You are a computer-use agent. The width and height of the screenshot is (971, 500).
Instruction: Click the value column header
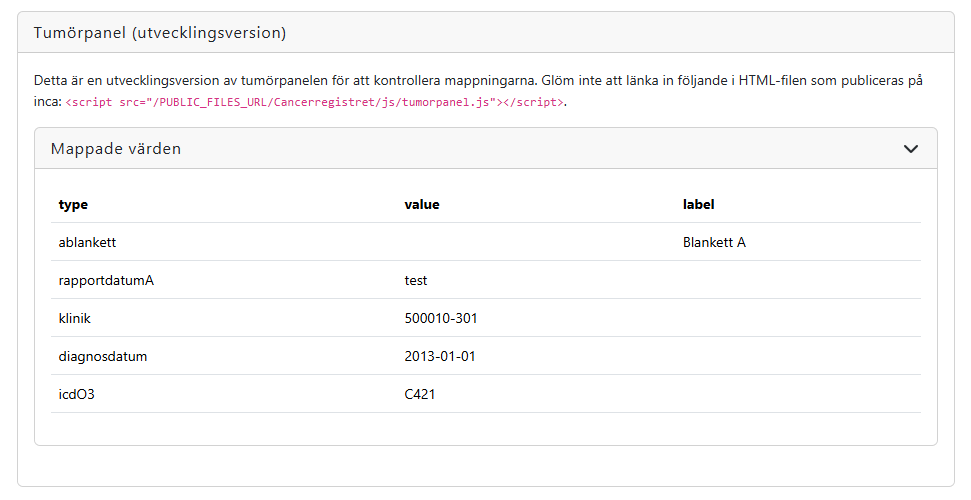pyautogui.click(x=422, y=205)
